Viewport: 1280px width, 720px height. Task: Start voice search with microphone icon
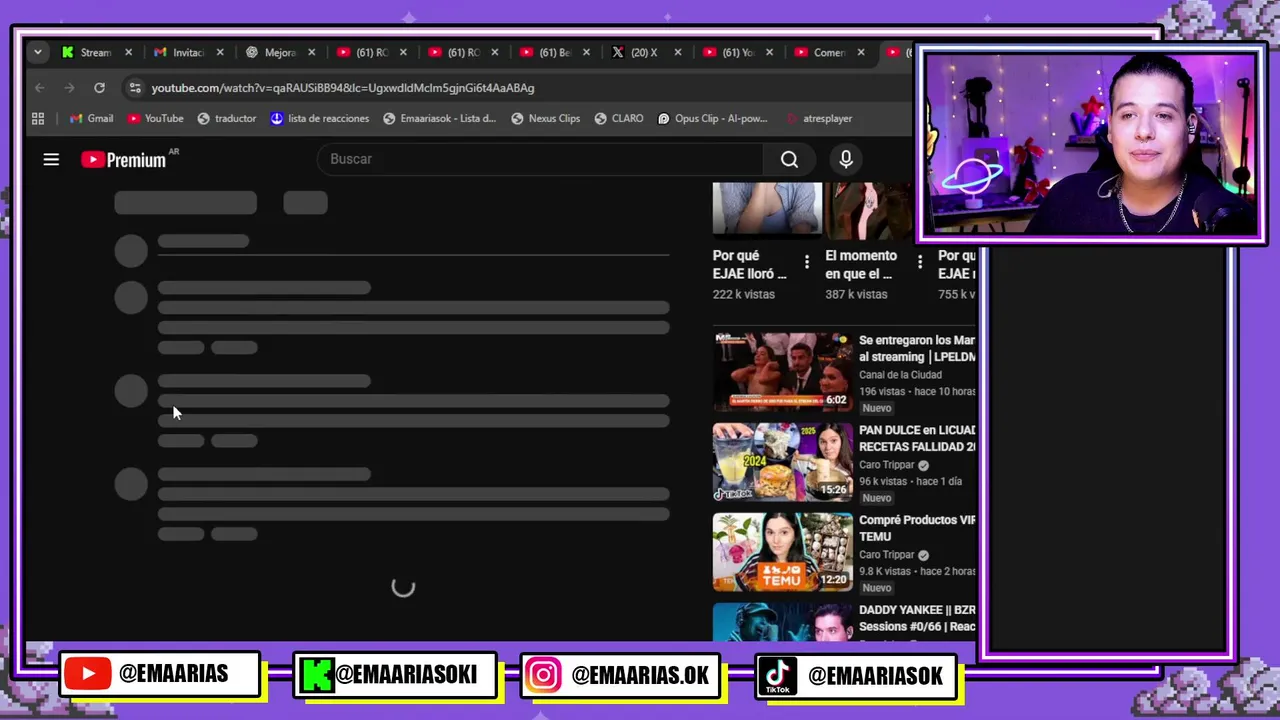[x=846, y=159]
